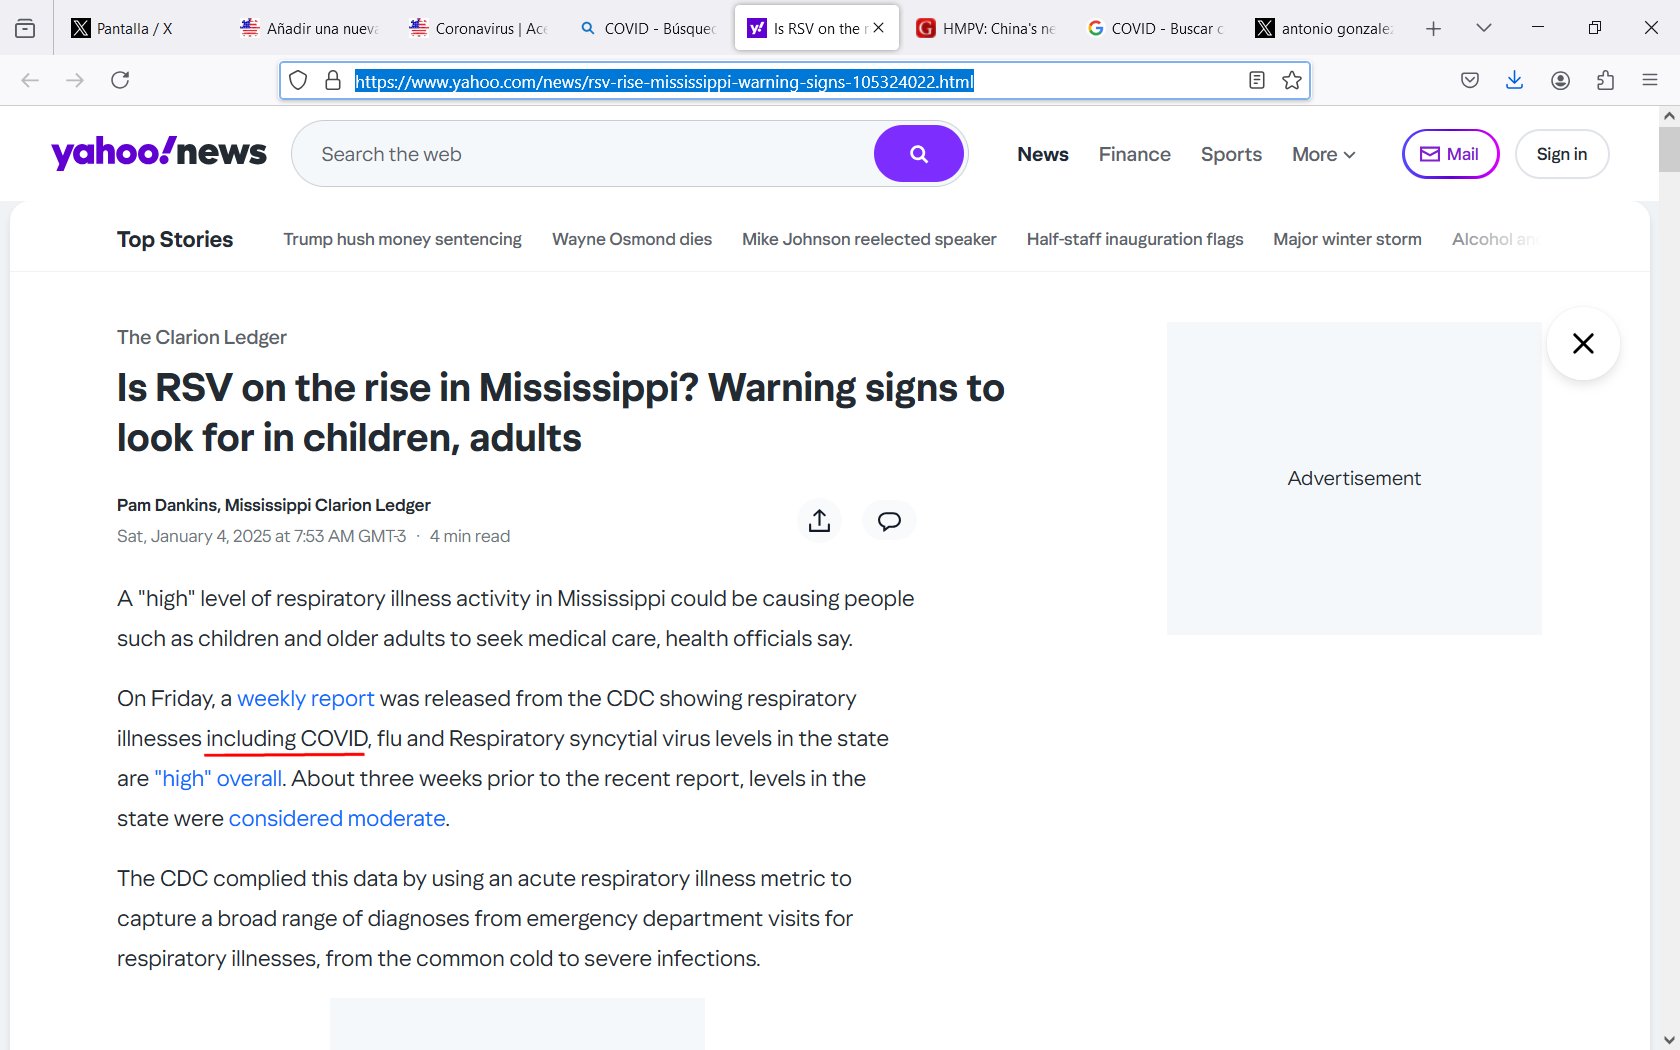Toggle reader view icon in address bar
The image size is (1680, 1050).
(1257, 81)
